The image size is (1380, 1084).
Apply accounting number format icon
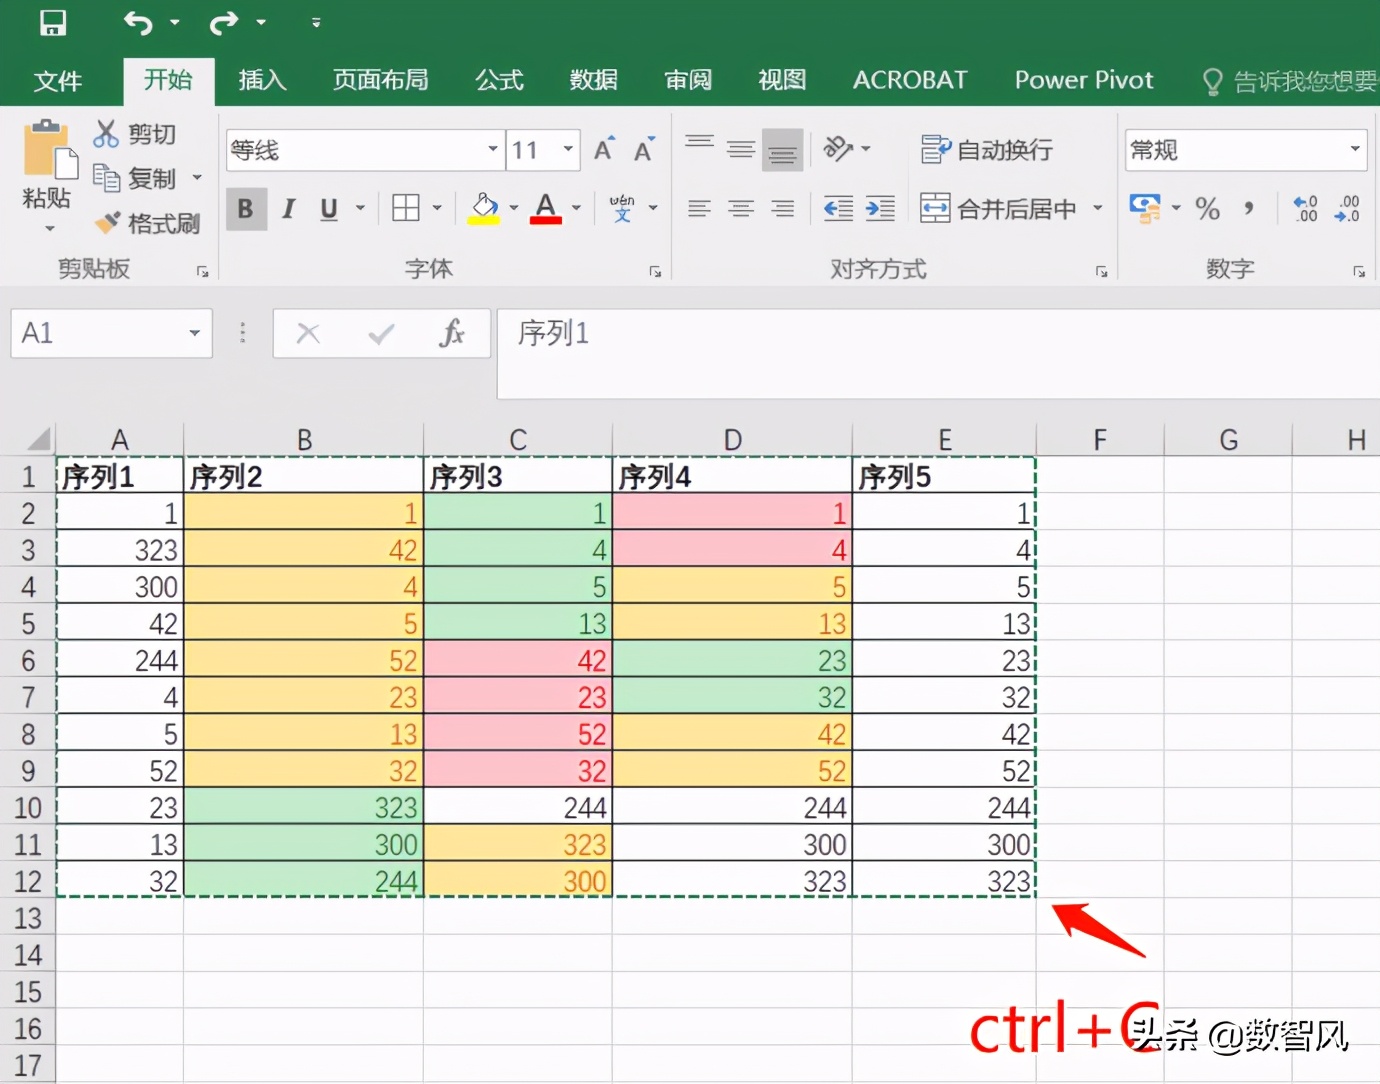(1145, 208)
